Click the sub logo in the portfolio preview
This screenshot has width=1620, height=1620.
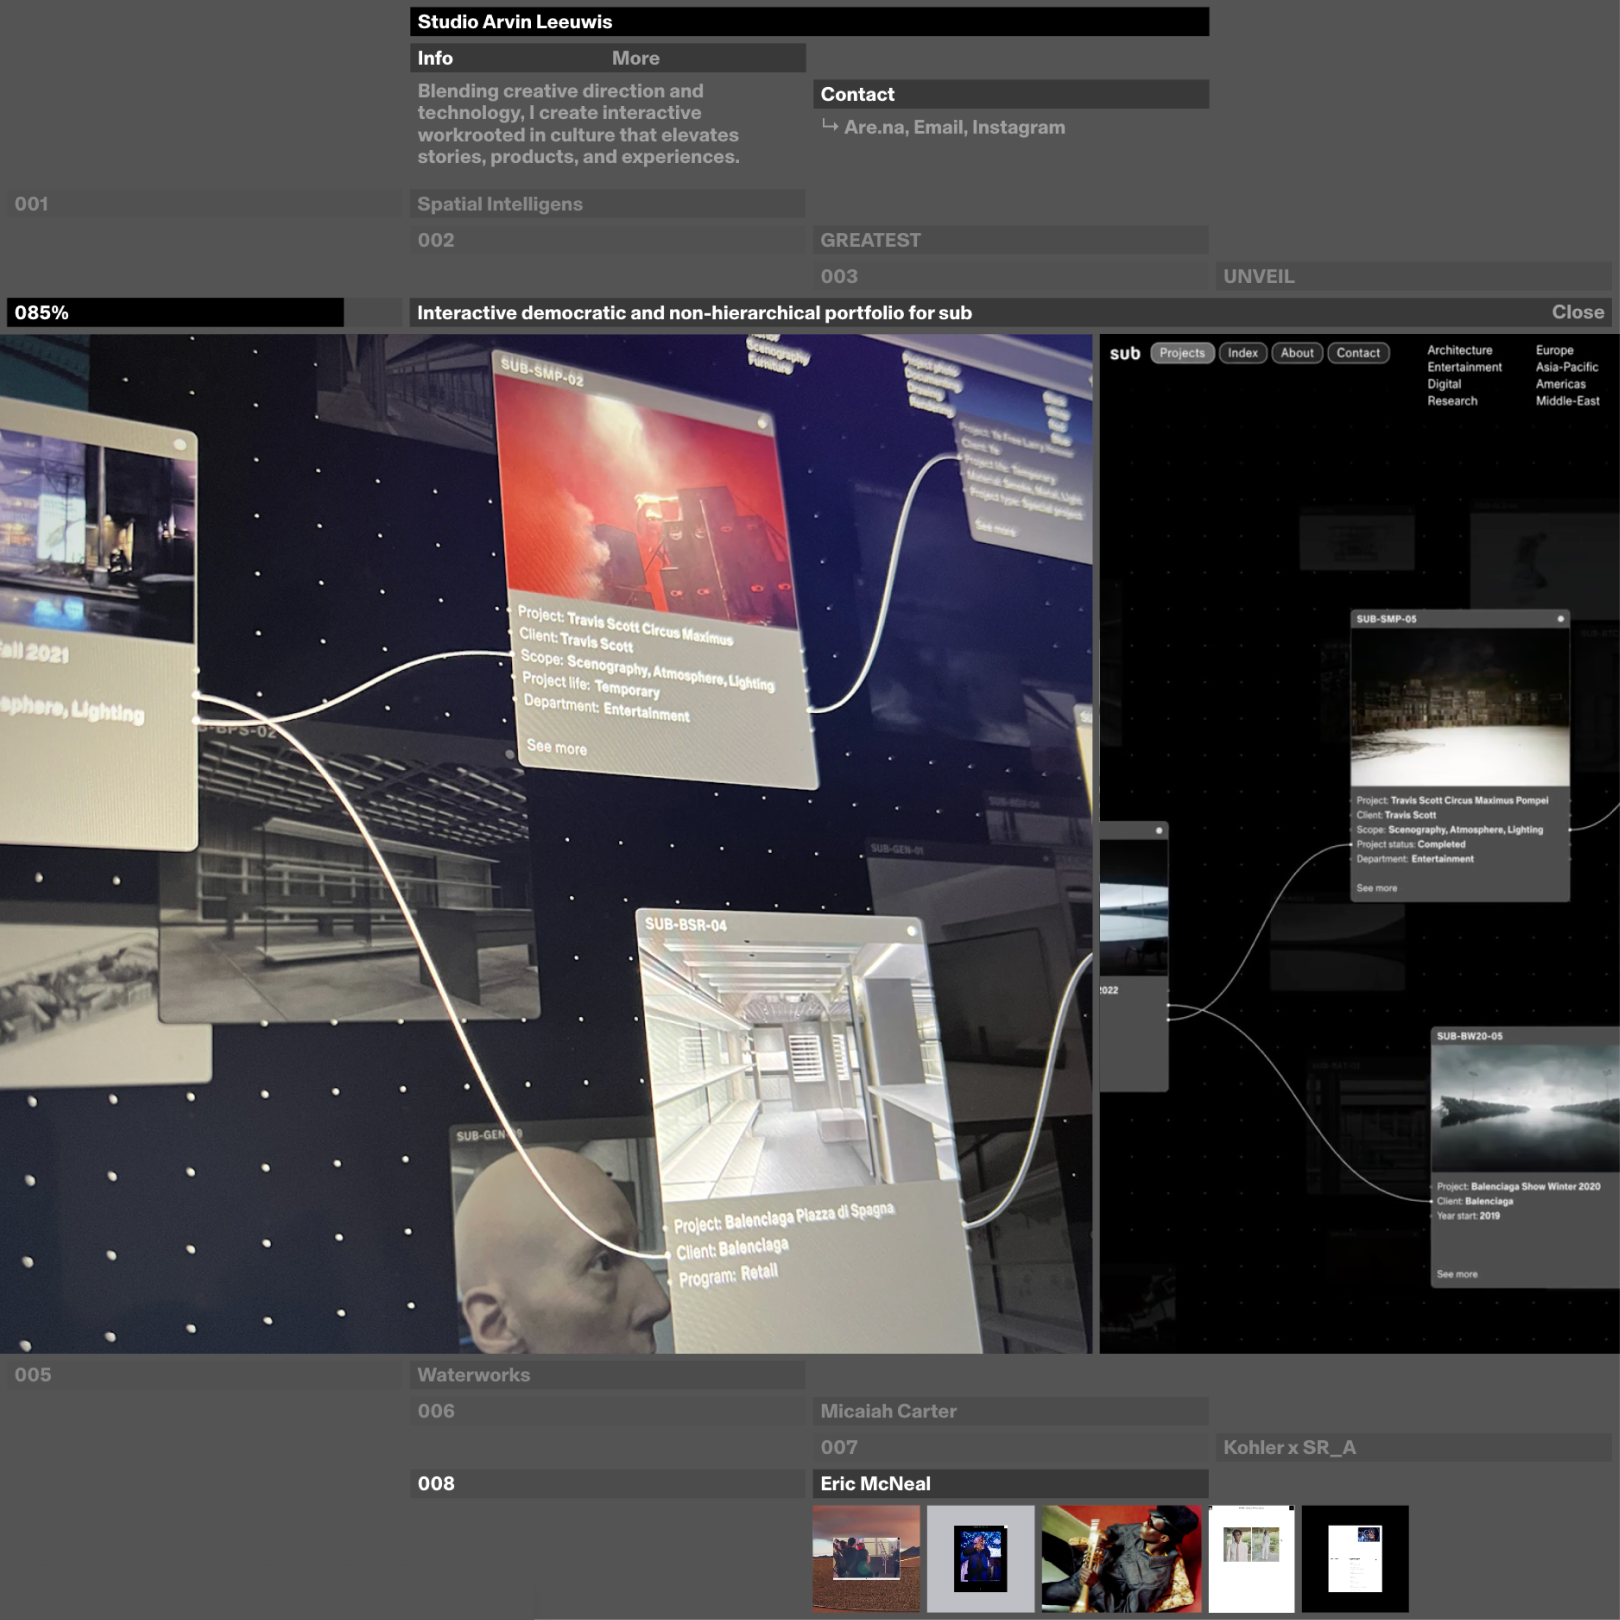coord(1124,353)
